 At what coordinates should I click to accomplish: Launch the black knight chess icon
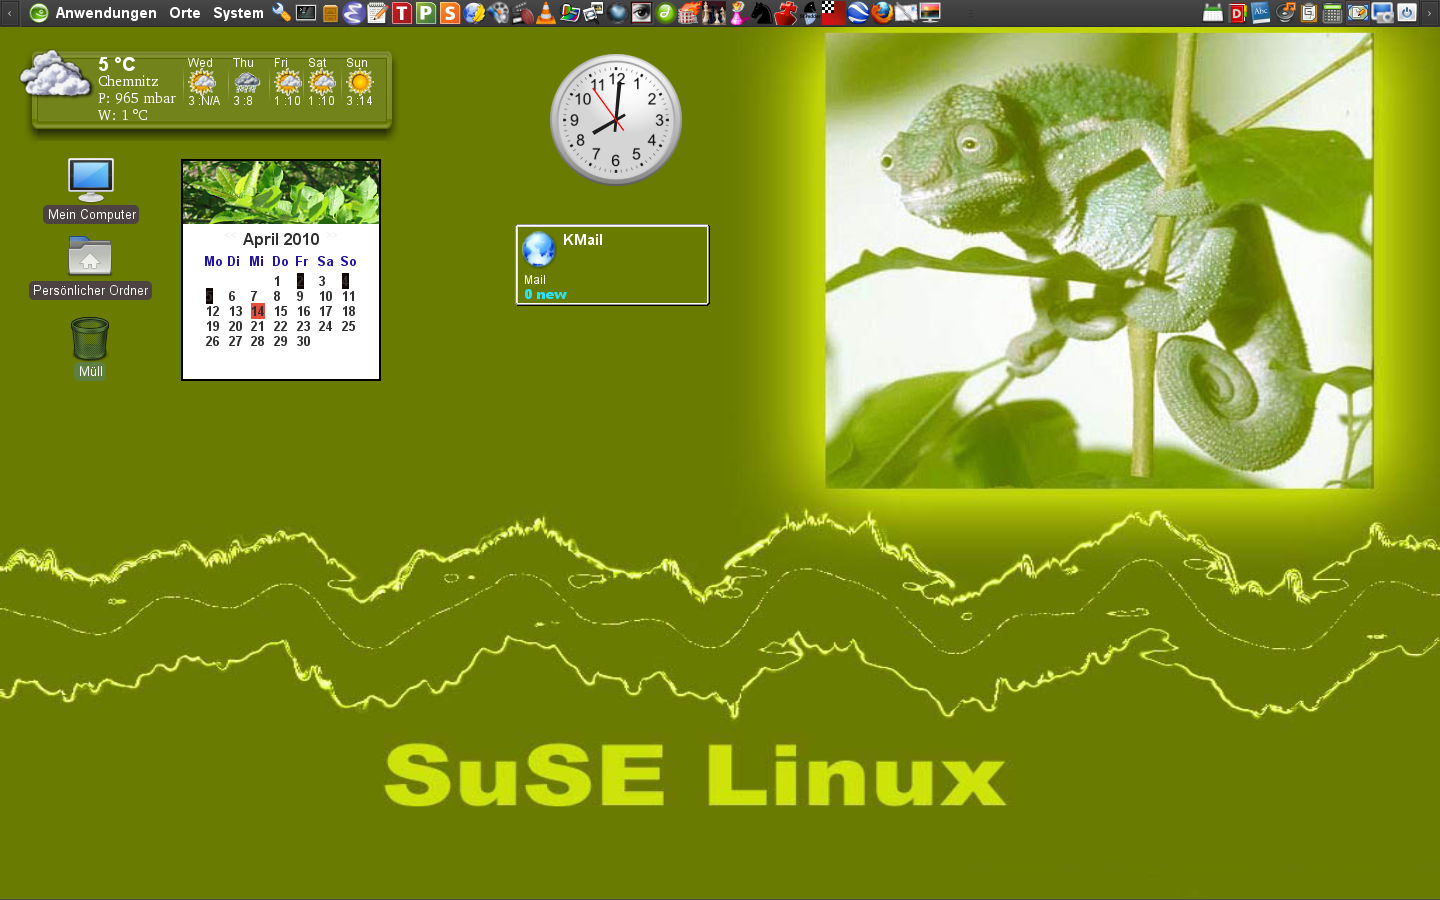pos(761,13)
